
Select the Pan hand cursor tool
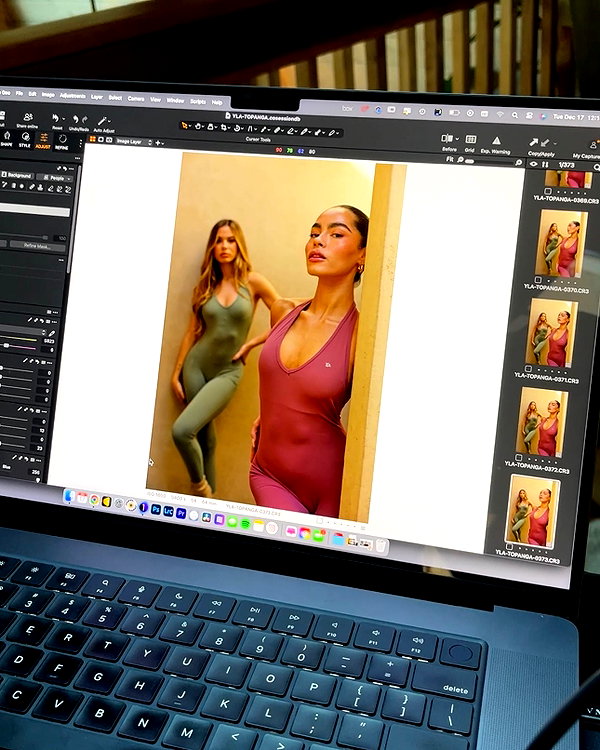198,126
